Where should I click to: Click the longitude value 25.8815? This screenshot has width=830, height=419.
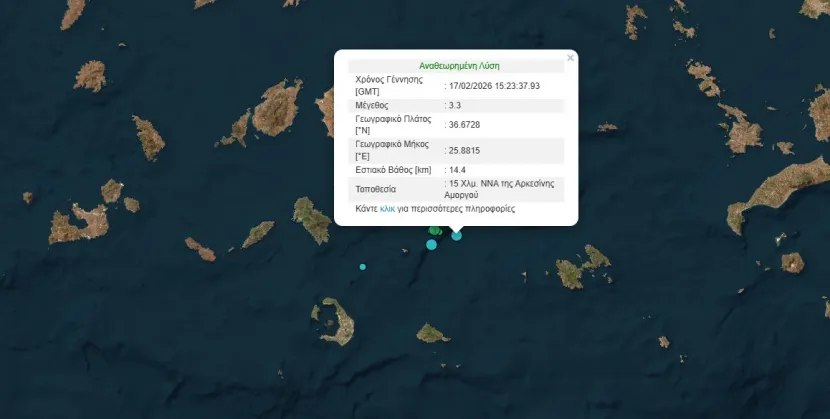coord(464,151)
